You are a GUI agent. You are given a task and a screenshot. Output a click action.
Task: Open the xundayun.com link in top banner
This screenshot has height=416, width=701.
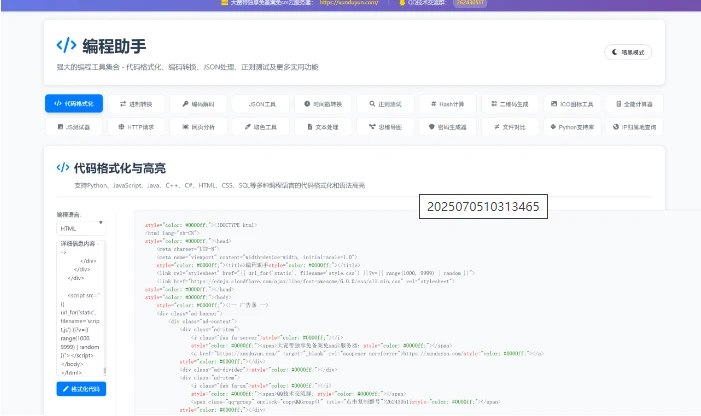(x=349, y=3)
